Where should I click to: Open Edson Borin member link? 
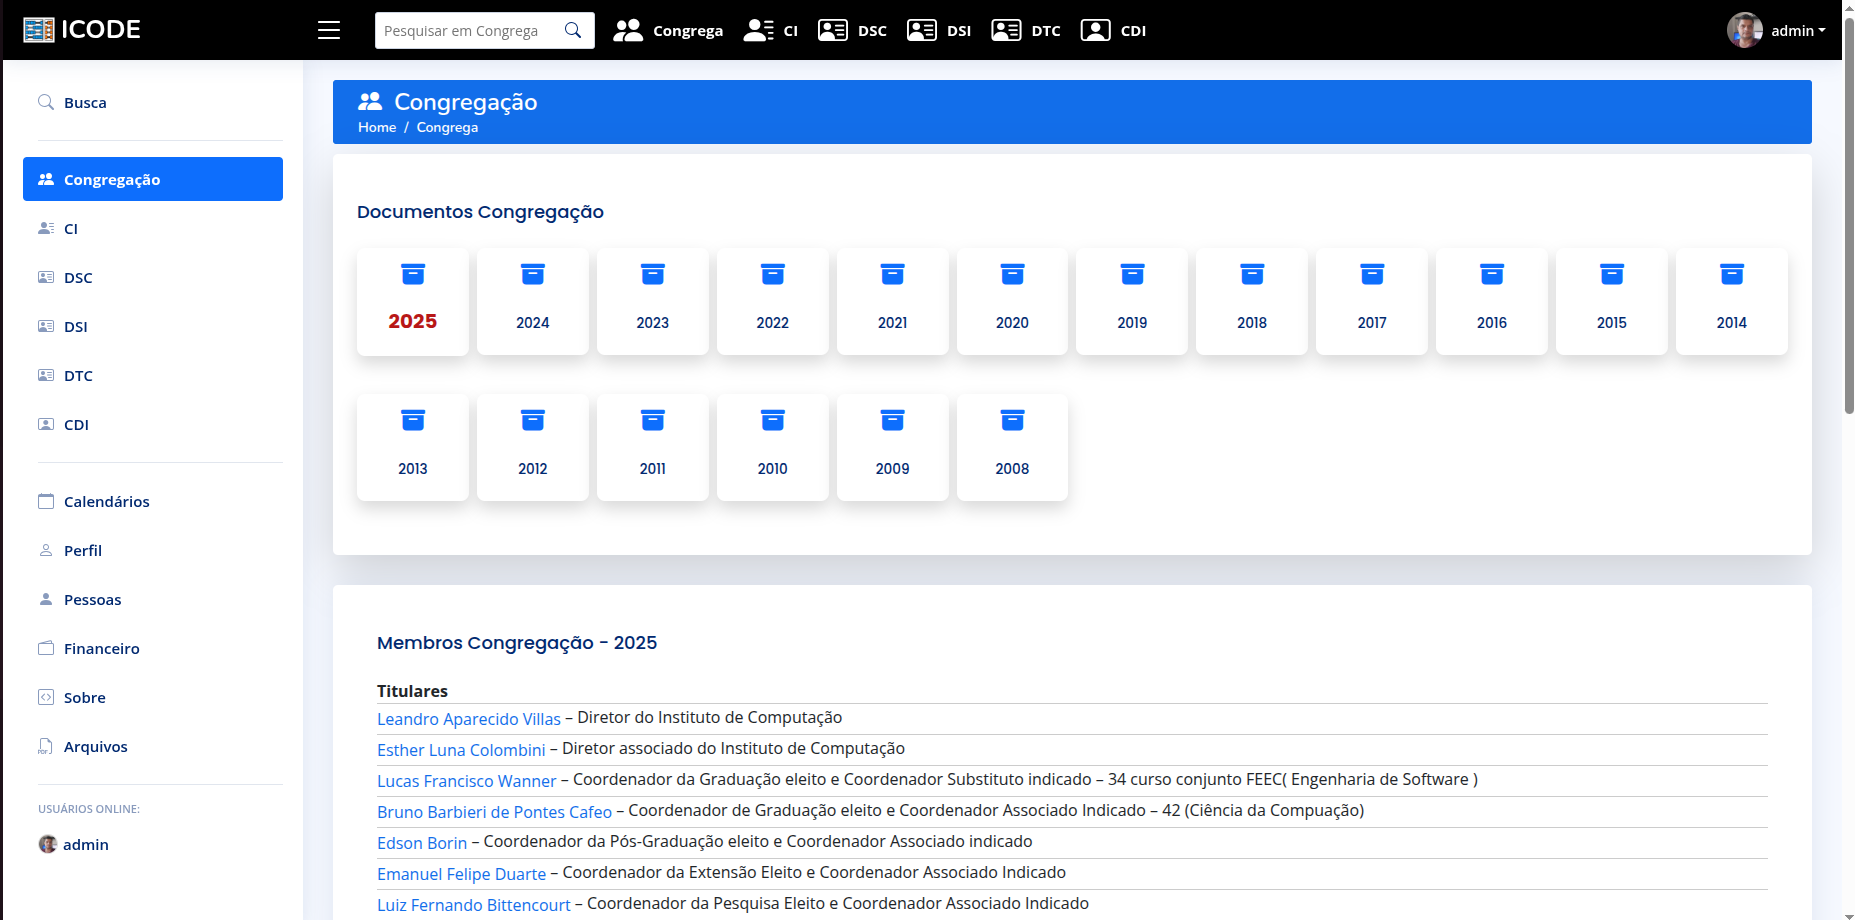[x=421, y=843]
